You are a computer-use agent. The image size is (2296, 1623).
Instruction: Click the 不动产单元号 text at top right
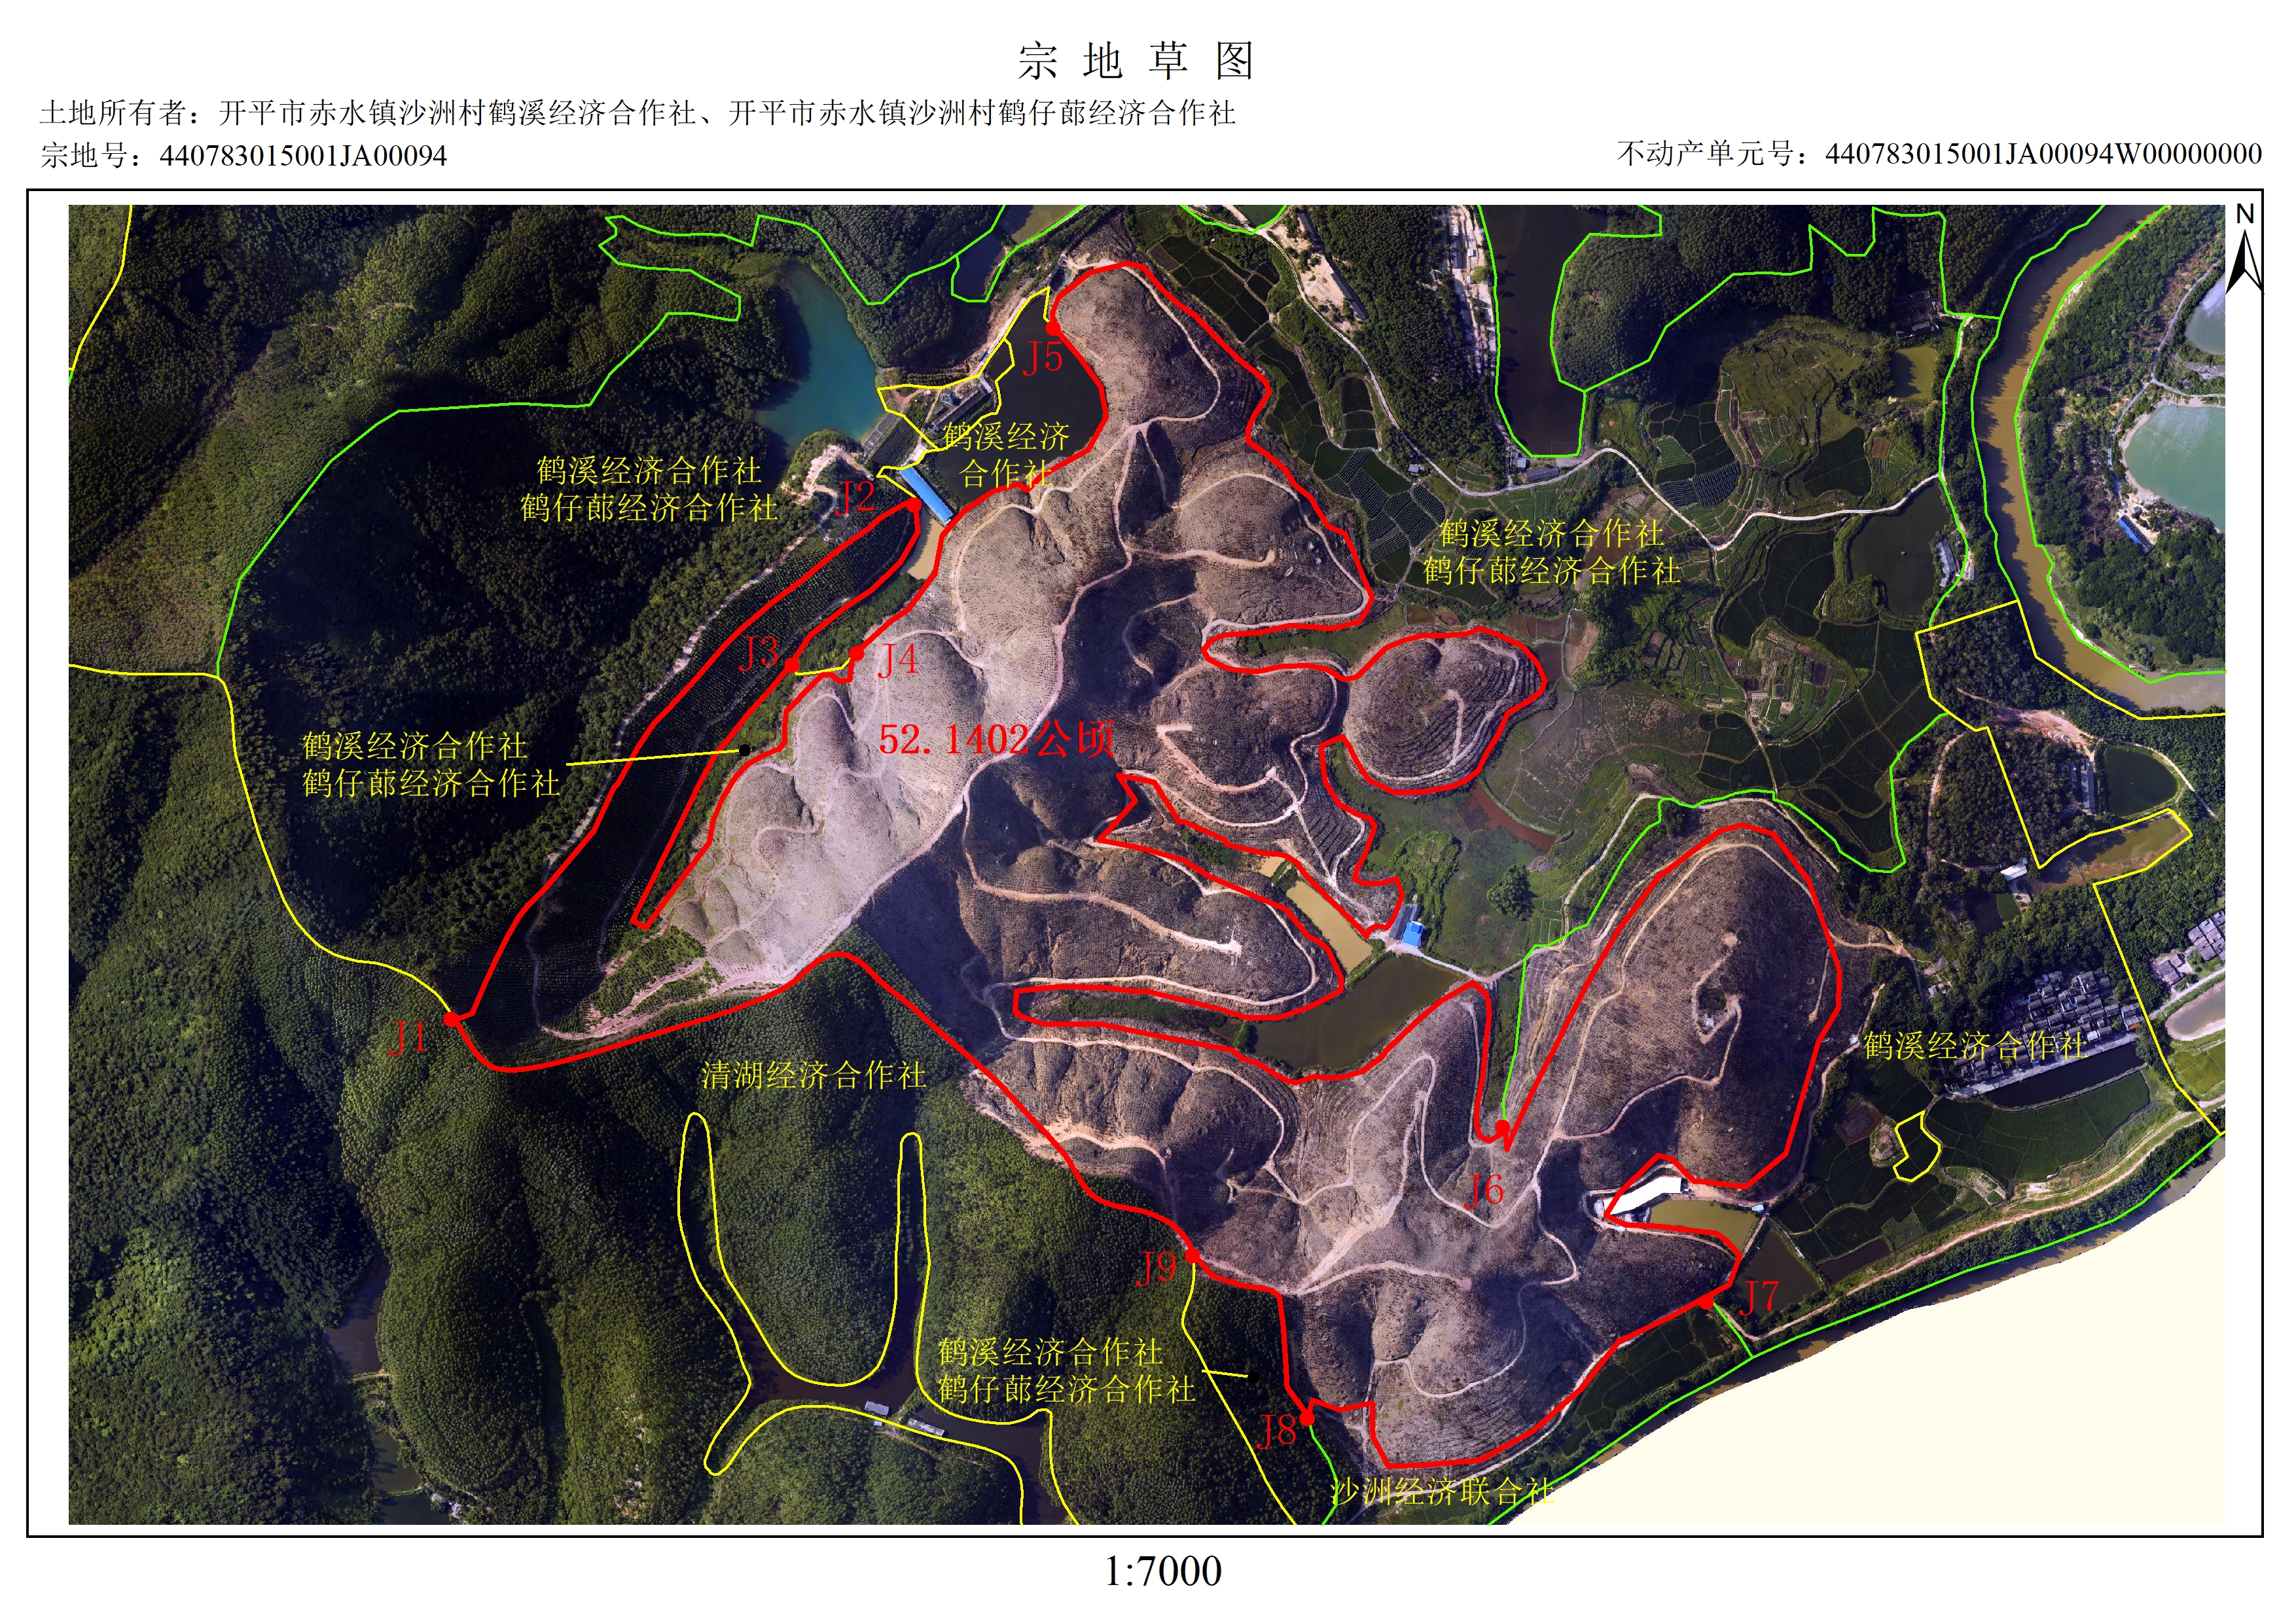[x=1939, y=154]
